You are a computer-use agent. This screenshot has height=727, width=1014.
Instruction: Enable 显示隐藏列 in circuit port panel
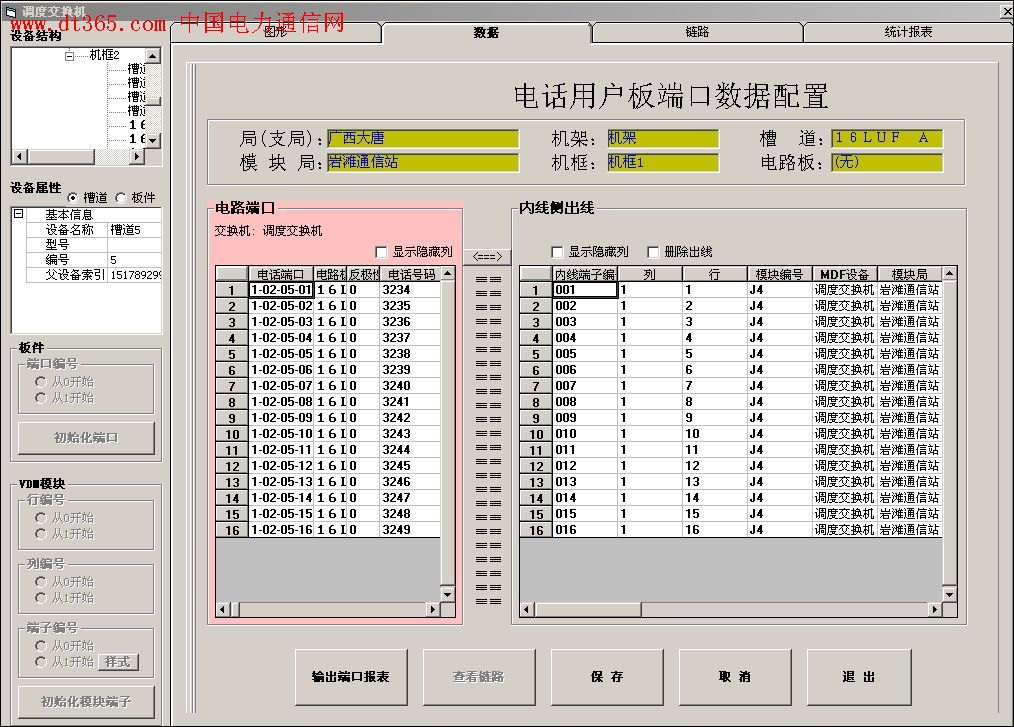pos(381,252)
